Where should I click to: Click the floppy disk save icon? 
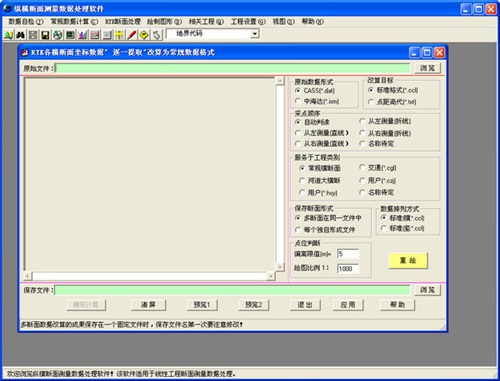coord(45,35)
